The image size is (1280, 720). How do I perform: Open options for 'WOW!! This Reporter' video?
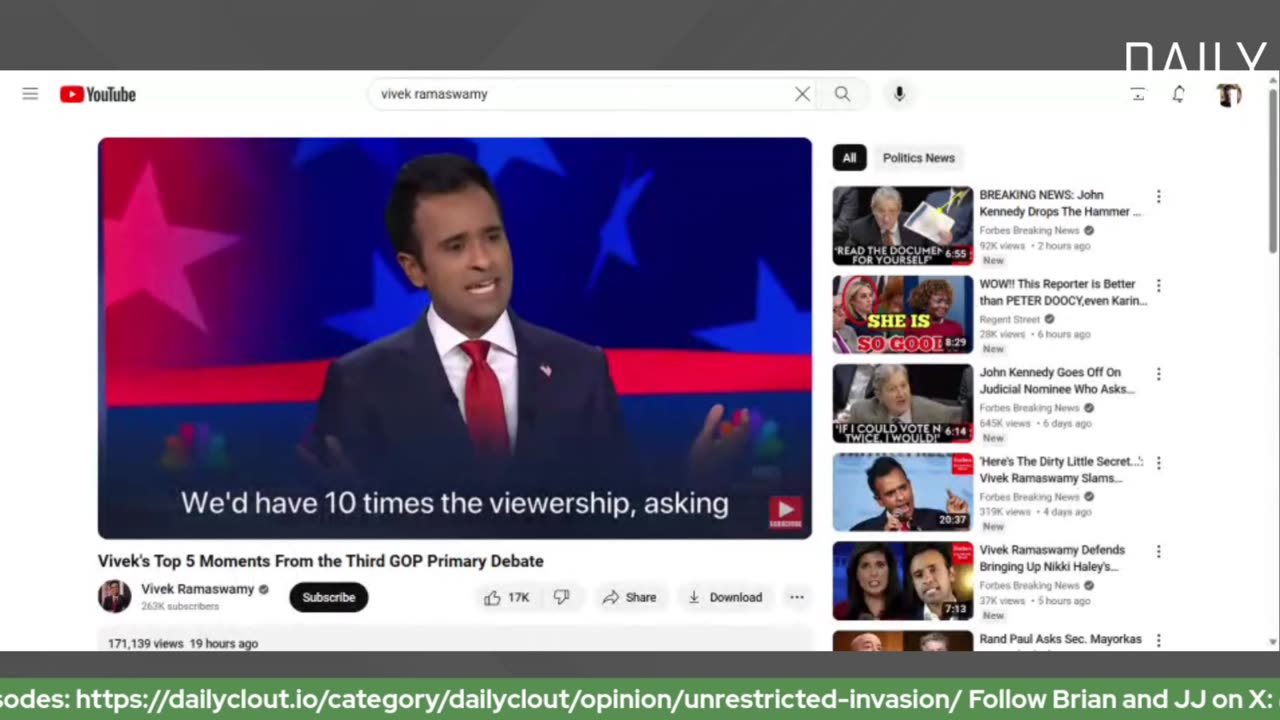click(x=1159, y=286)
